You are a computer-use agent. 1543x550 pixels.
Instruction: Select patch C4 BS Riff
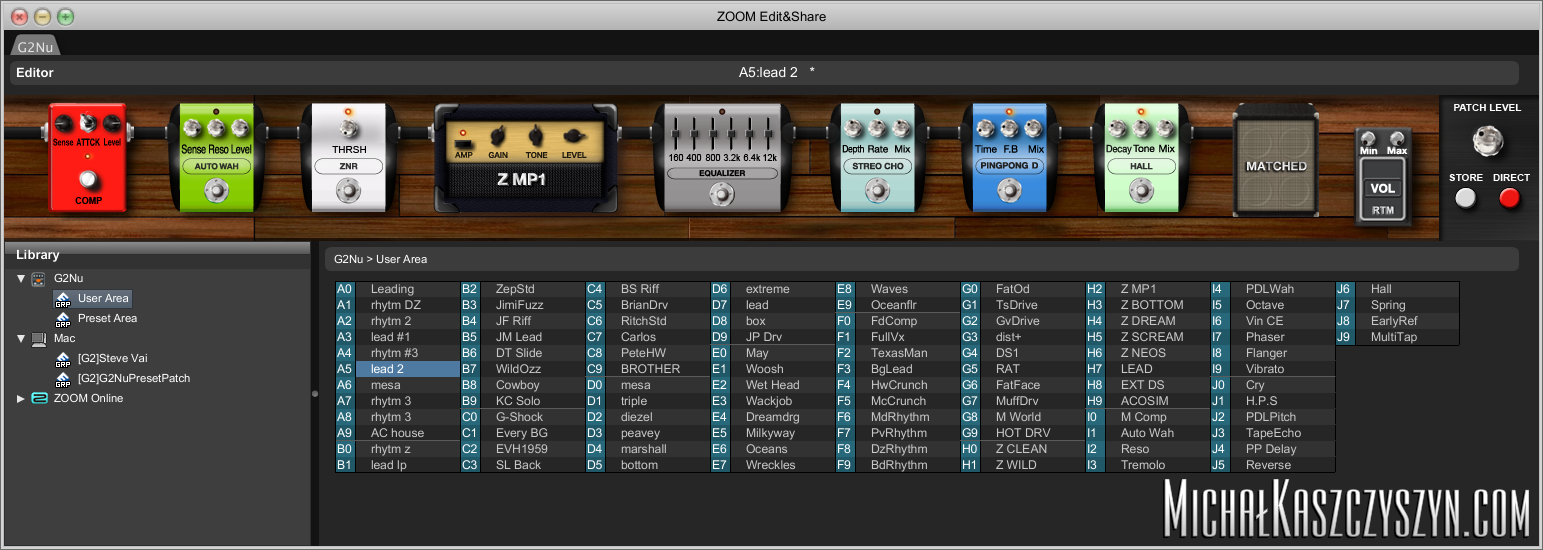pos(647,289)
